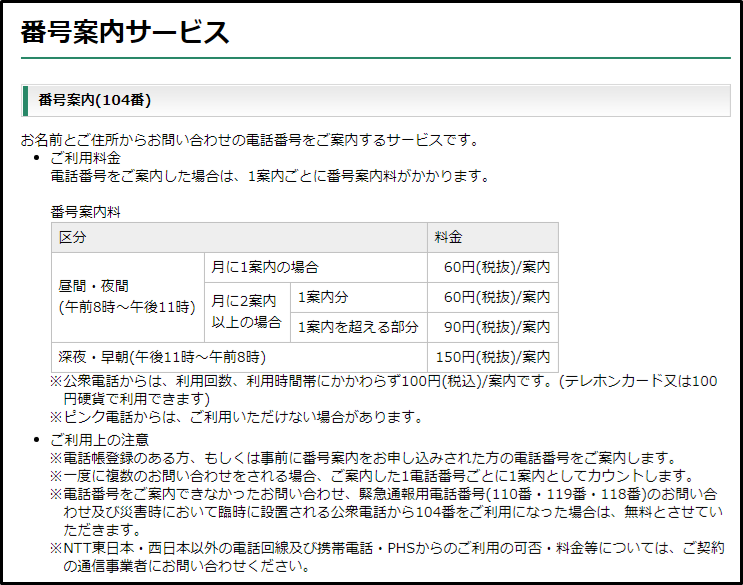743x585 pixels.
Task: Click the ご利用上の注意 bullet heading
Action: pyautogui.click(x=100, y=440)
